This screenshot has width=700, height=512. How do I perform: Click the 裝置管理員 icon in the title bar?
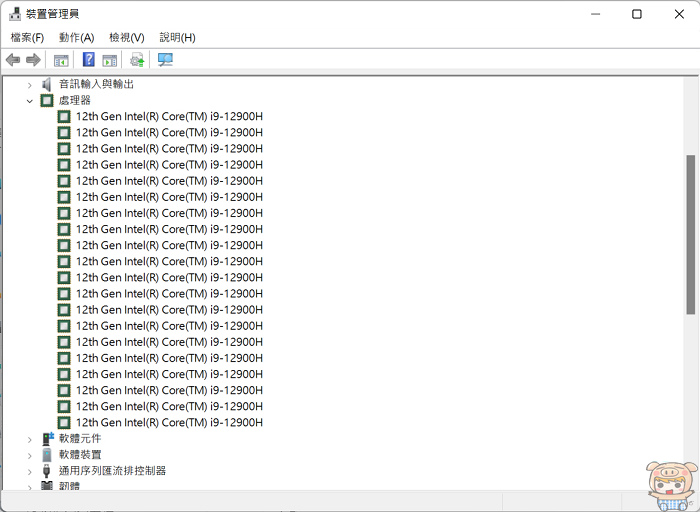point(15,14)
